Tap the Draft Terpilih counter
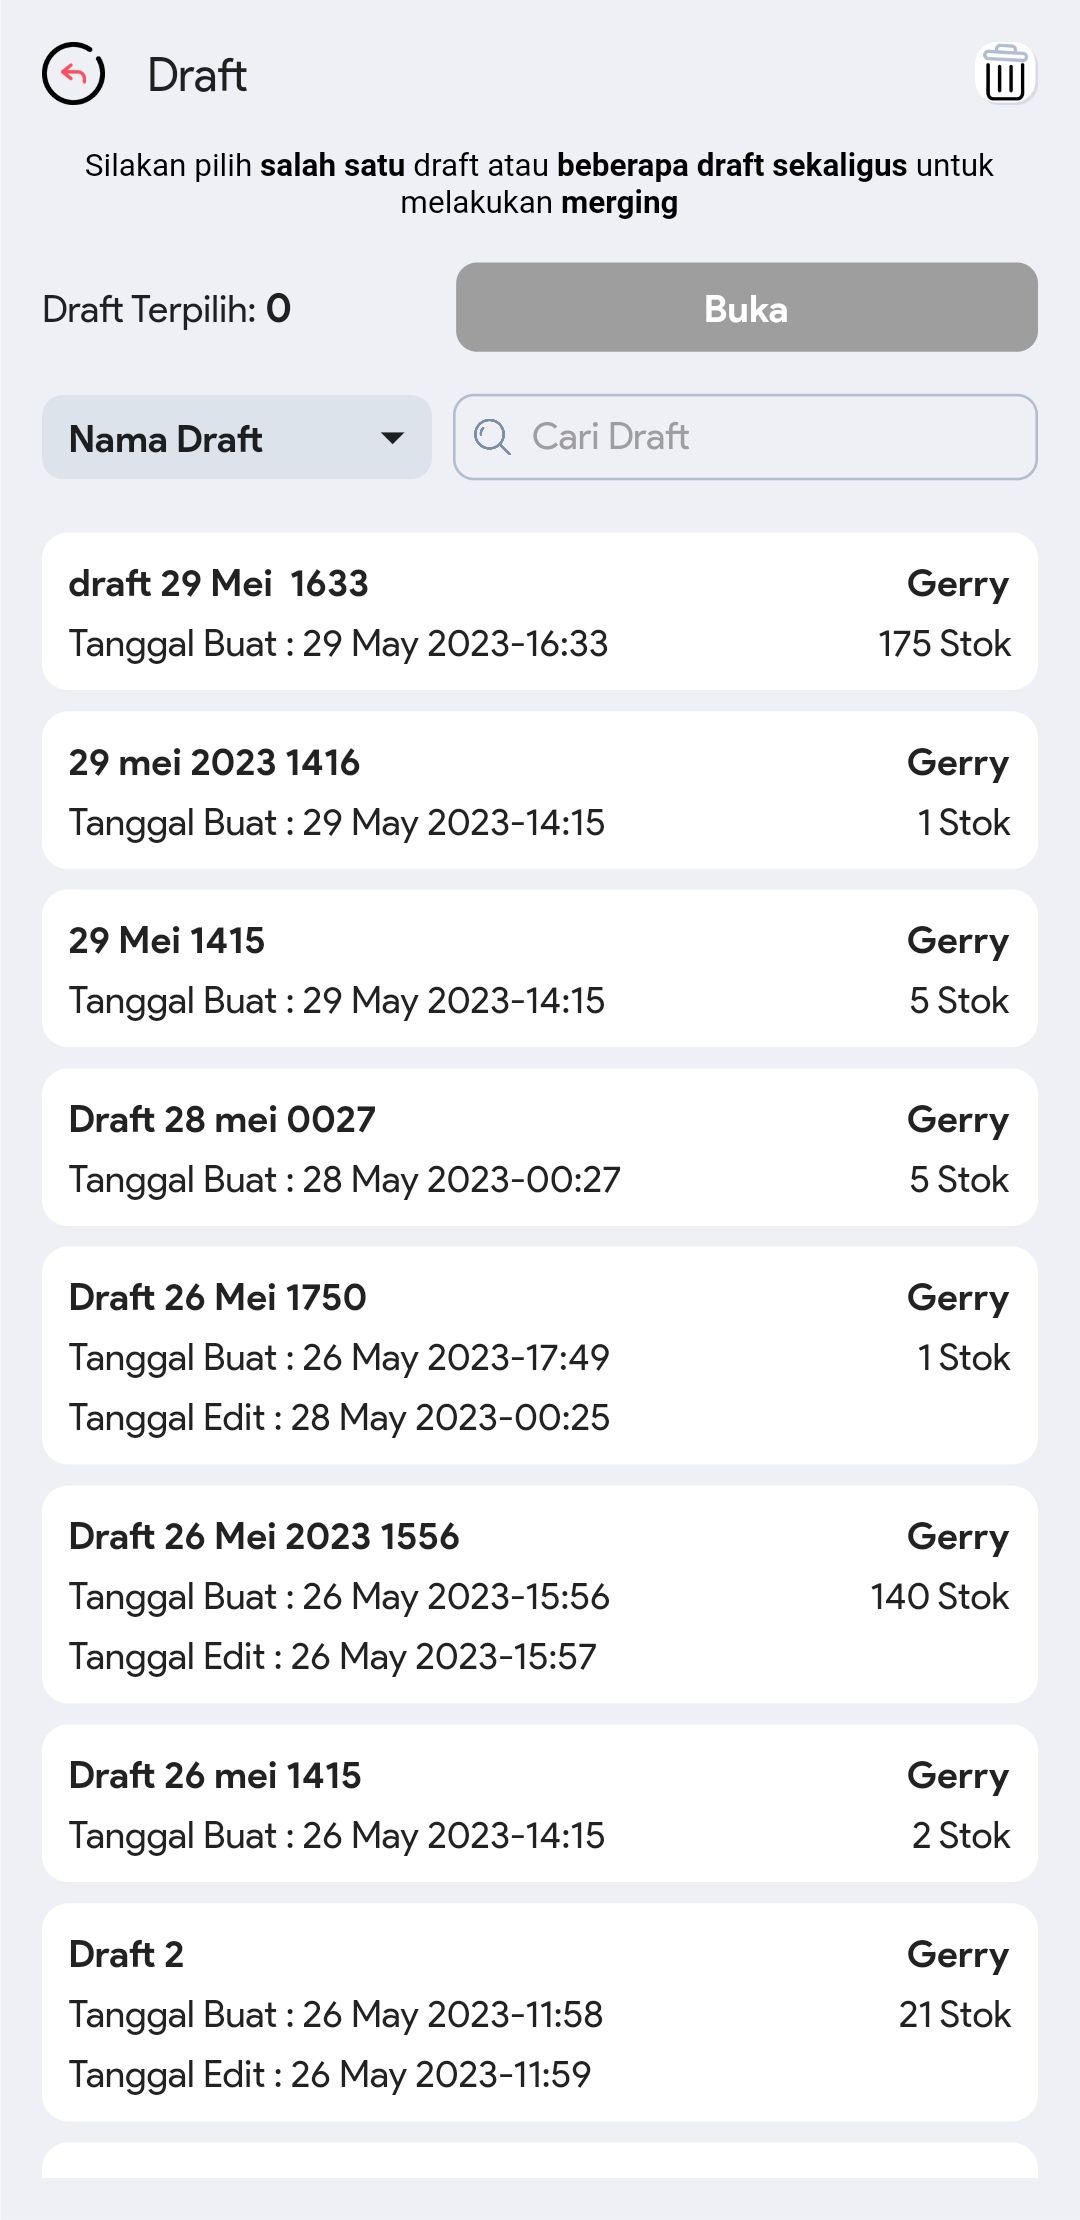This screenshot has width=1080, height=2220. [167, 309]
